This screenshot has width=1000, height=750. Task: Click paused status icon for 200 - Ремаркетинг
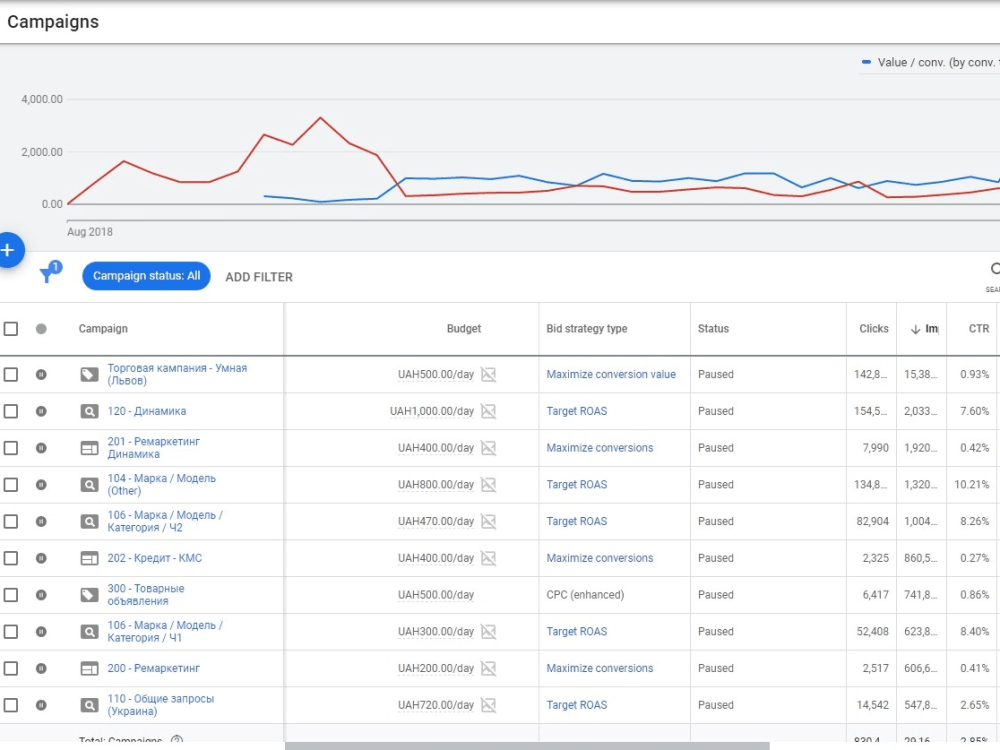pos(41,668)
